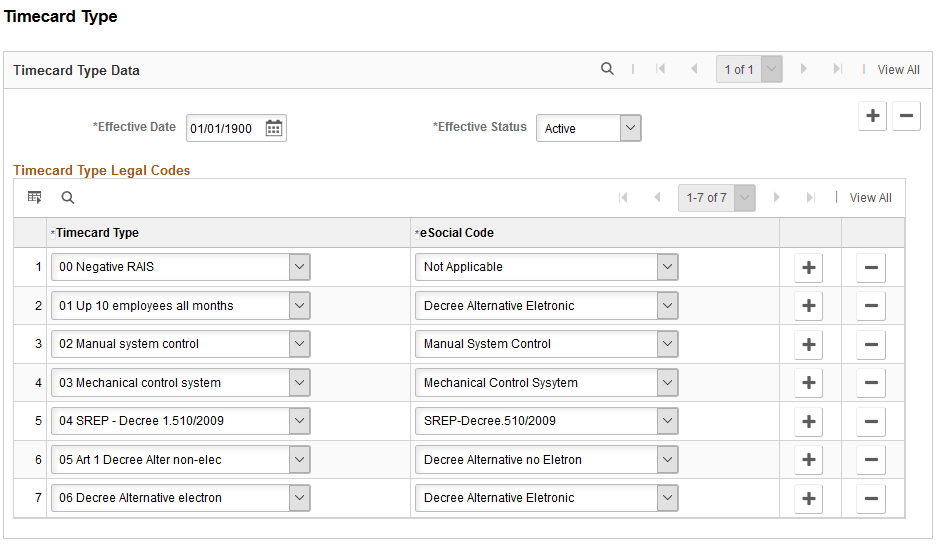Open the Effective Date calendar picker
This screenshot has width=941, height=546.
tap(274, 128)
